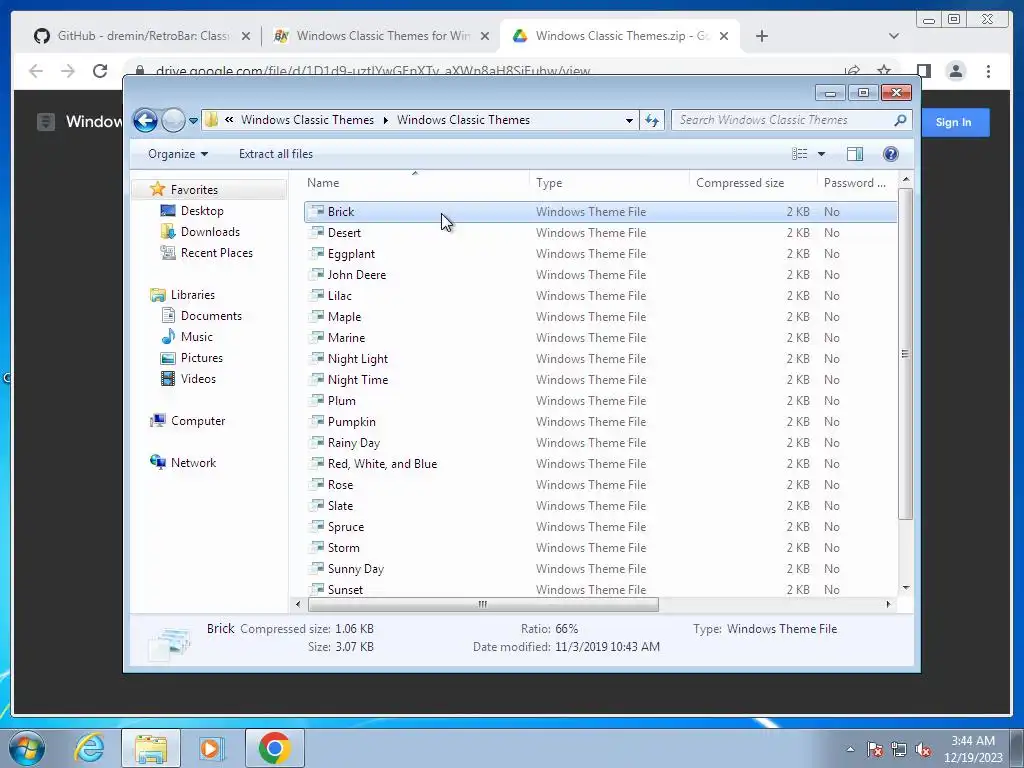The width and height of the screenshot is (1024, 768).
Task: Select the Rose file name
Action: click(340, 485)
